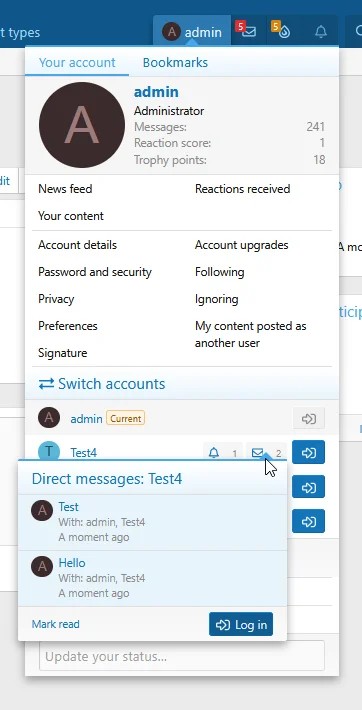The height and width of the screenshot is (710, 362).
Task: Click the Reaction score value 1
Action: (x=322, y=144)
